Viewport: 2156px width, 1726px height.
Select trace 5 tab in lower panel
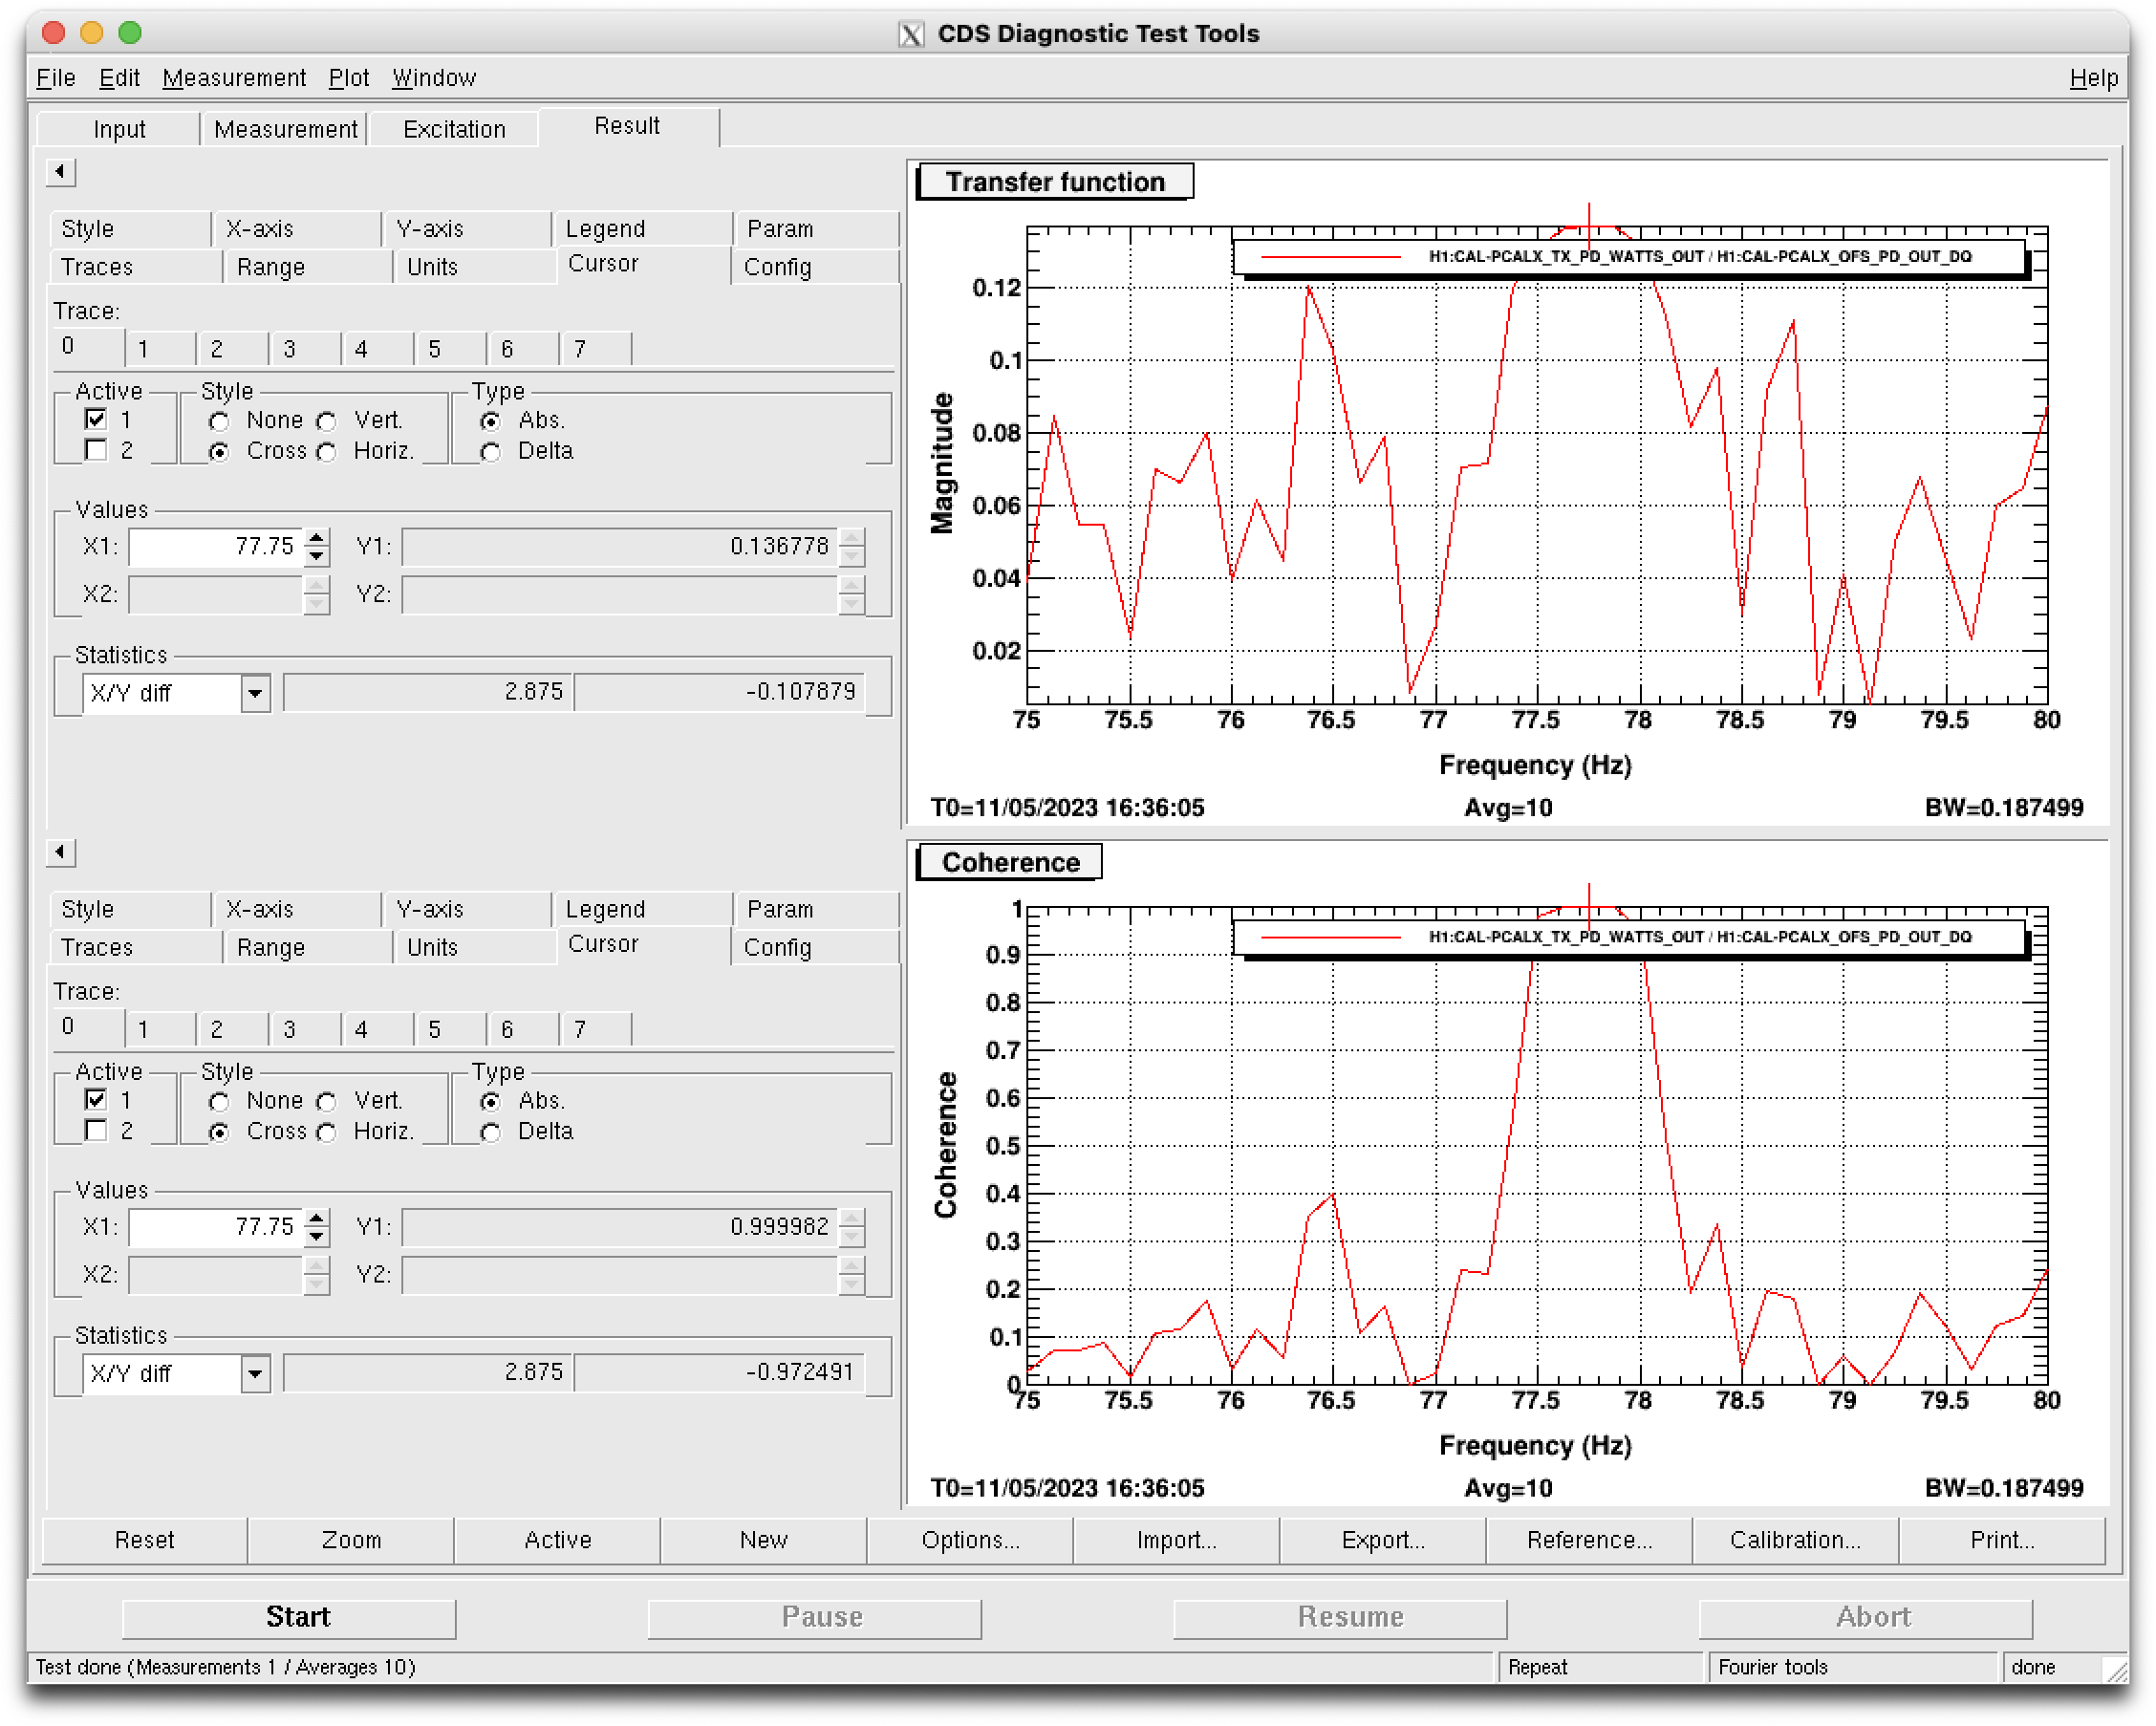[451, 1029]
